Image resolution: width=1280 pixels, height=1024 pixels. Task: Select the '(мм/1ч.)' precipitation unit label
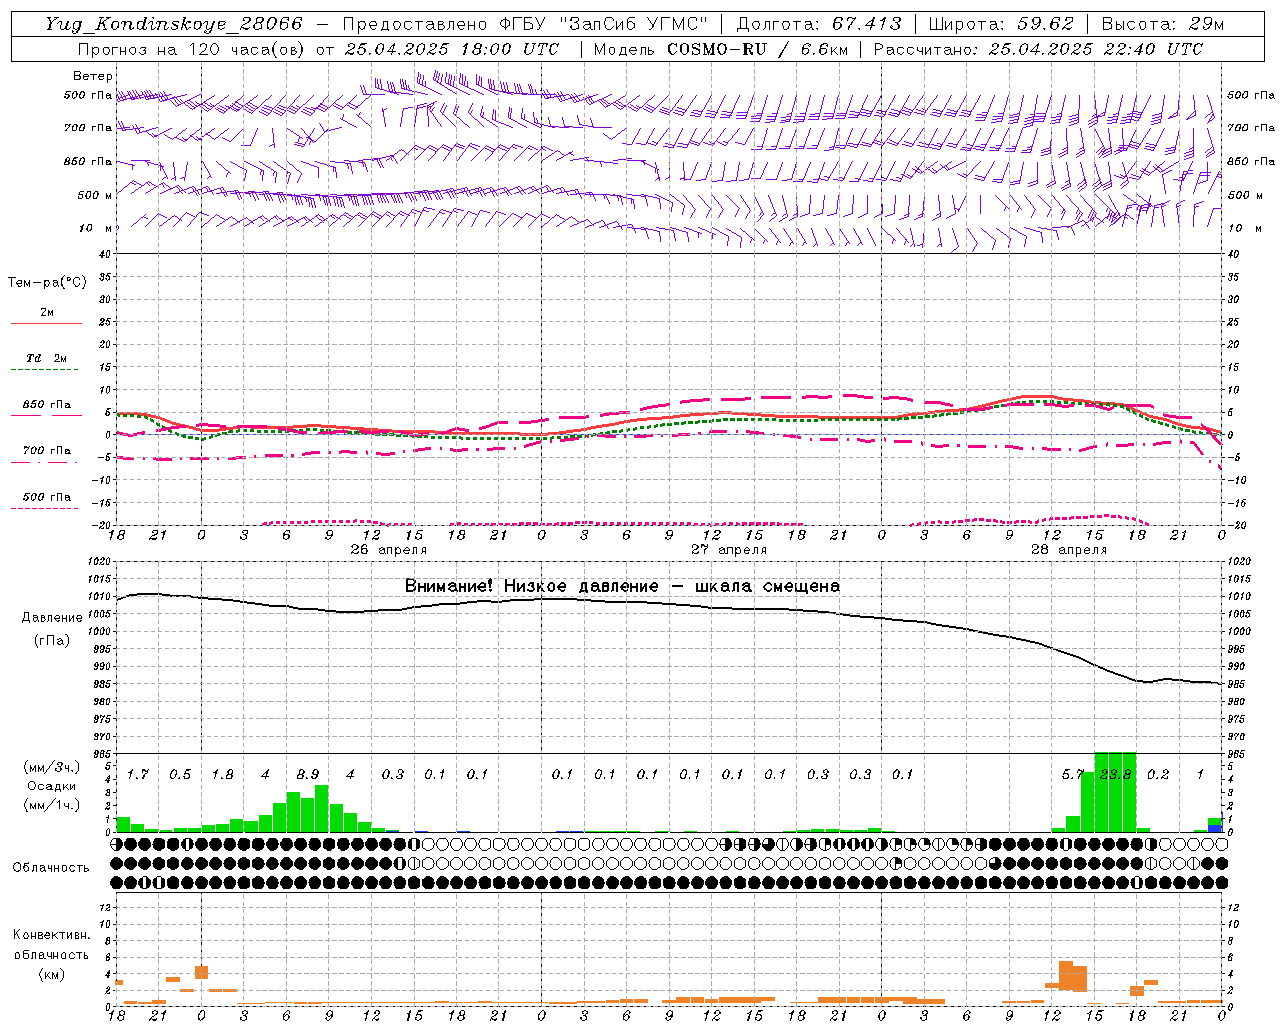click(x=51, y=805)
